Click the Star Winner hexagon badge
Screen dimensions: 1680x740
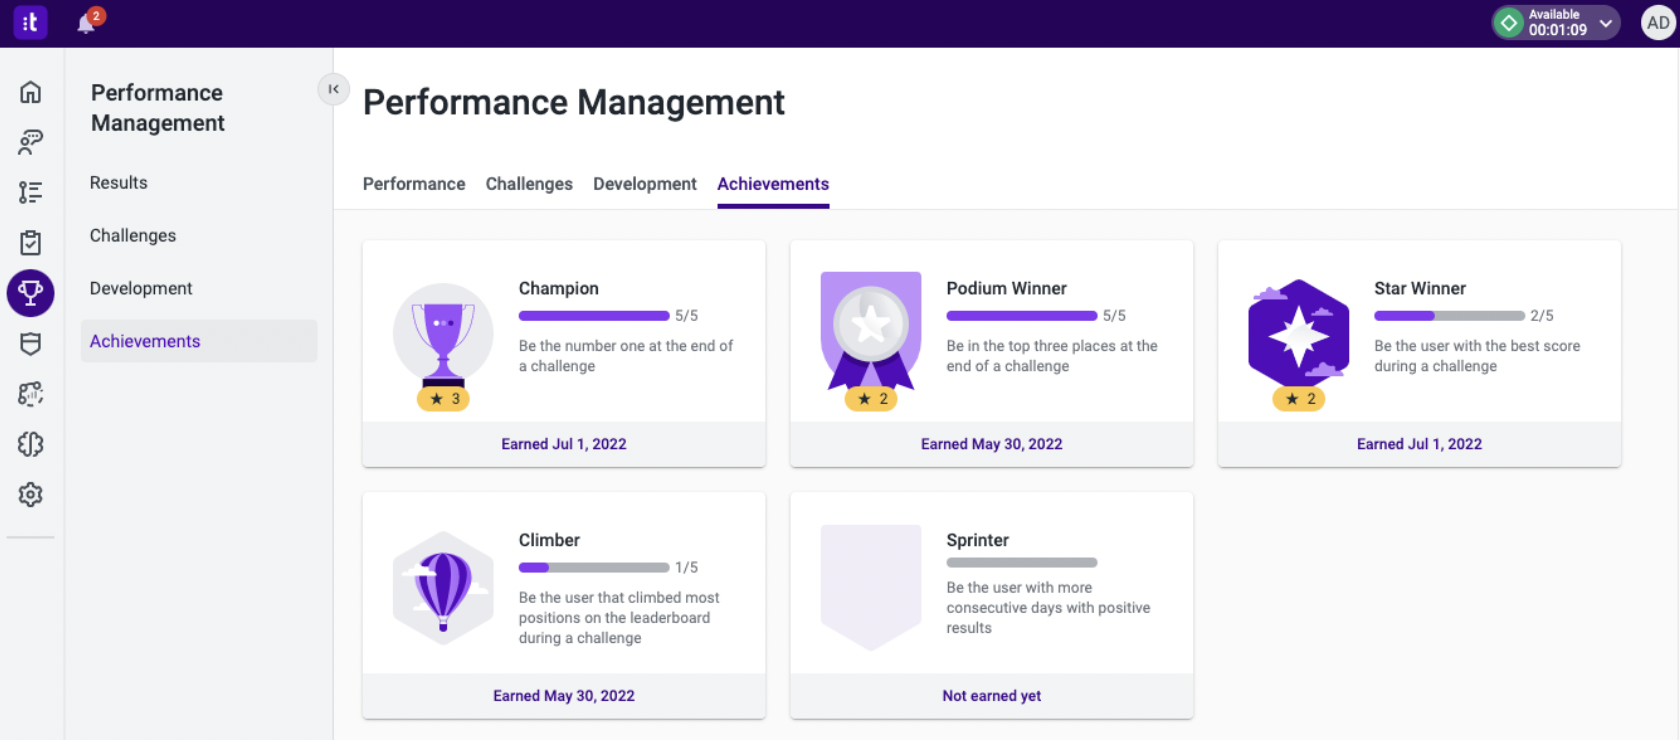pyautogui.click(x=1299, y=334)
